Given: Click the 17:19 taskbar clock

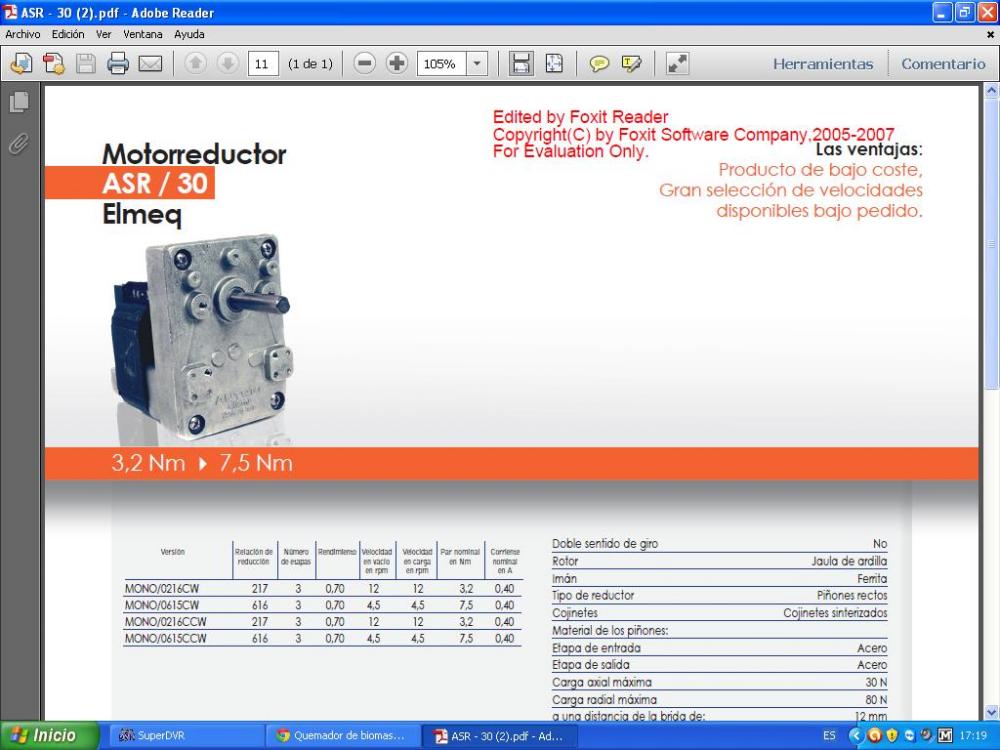Looking at the screenshot, I should (x=973, y=735).
